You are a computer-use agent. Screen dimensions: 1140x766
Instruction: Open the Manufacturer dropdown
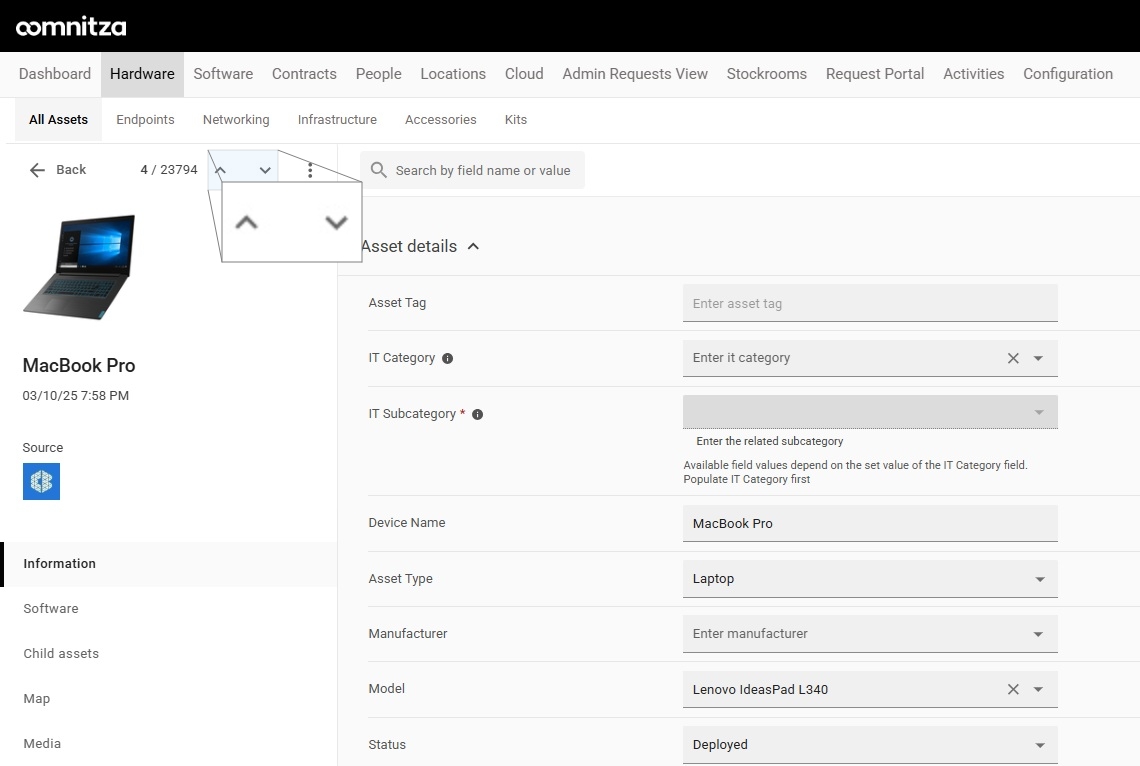coord(870,634)
